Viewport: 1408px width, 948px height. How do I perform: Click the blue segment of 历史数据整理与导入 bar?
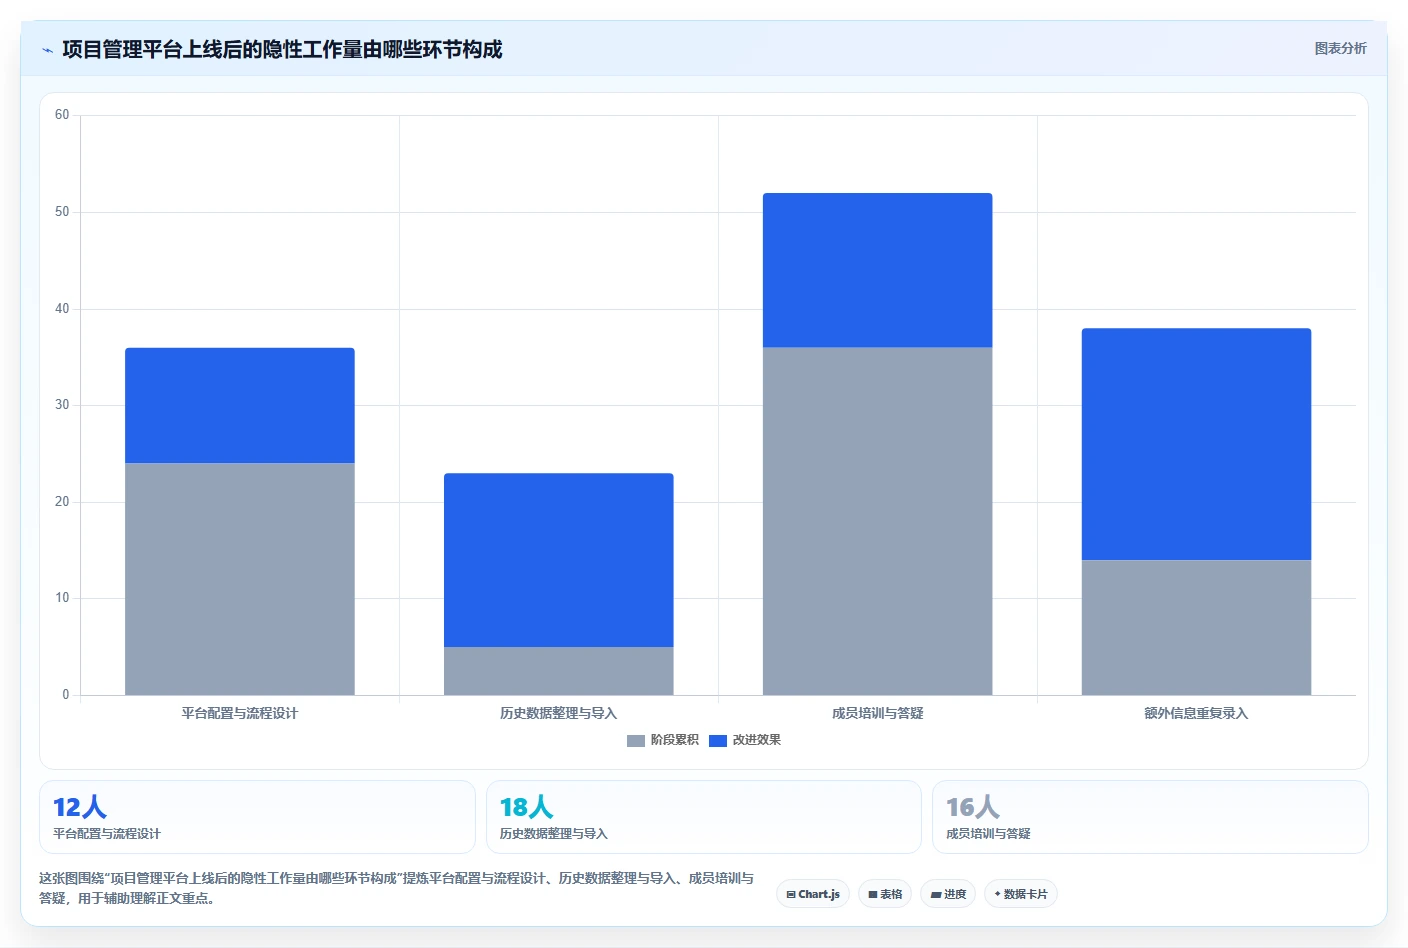pyautogui.click(x=559, y=560)
